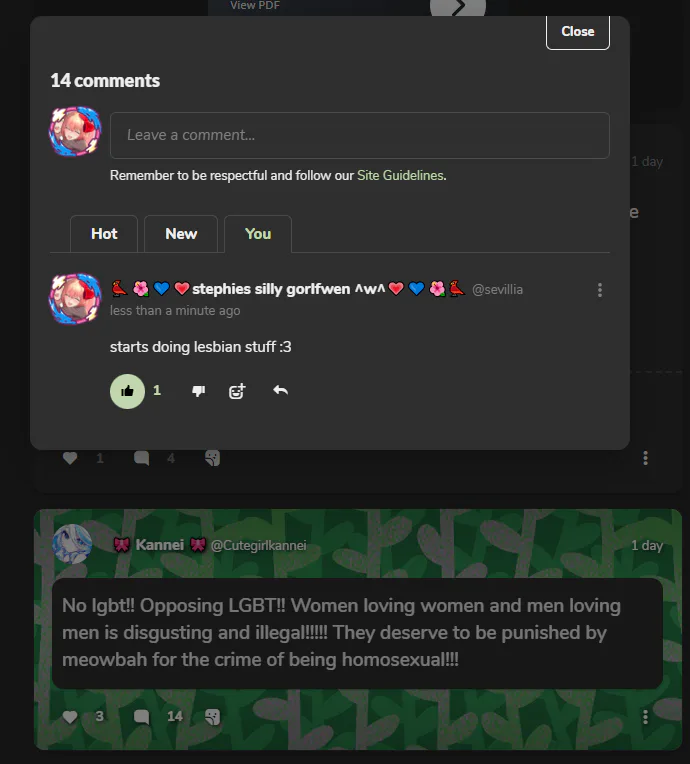This screenshot has height=764, width=690.
Task: Click the @Cutegirlkannei handle
Action: tap(258, 546)
